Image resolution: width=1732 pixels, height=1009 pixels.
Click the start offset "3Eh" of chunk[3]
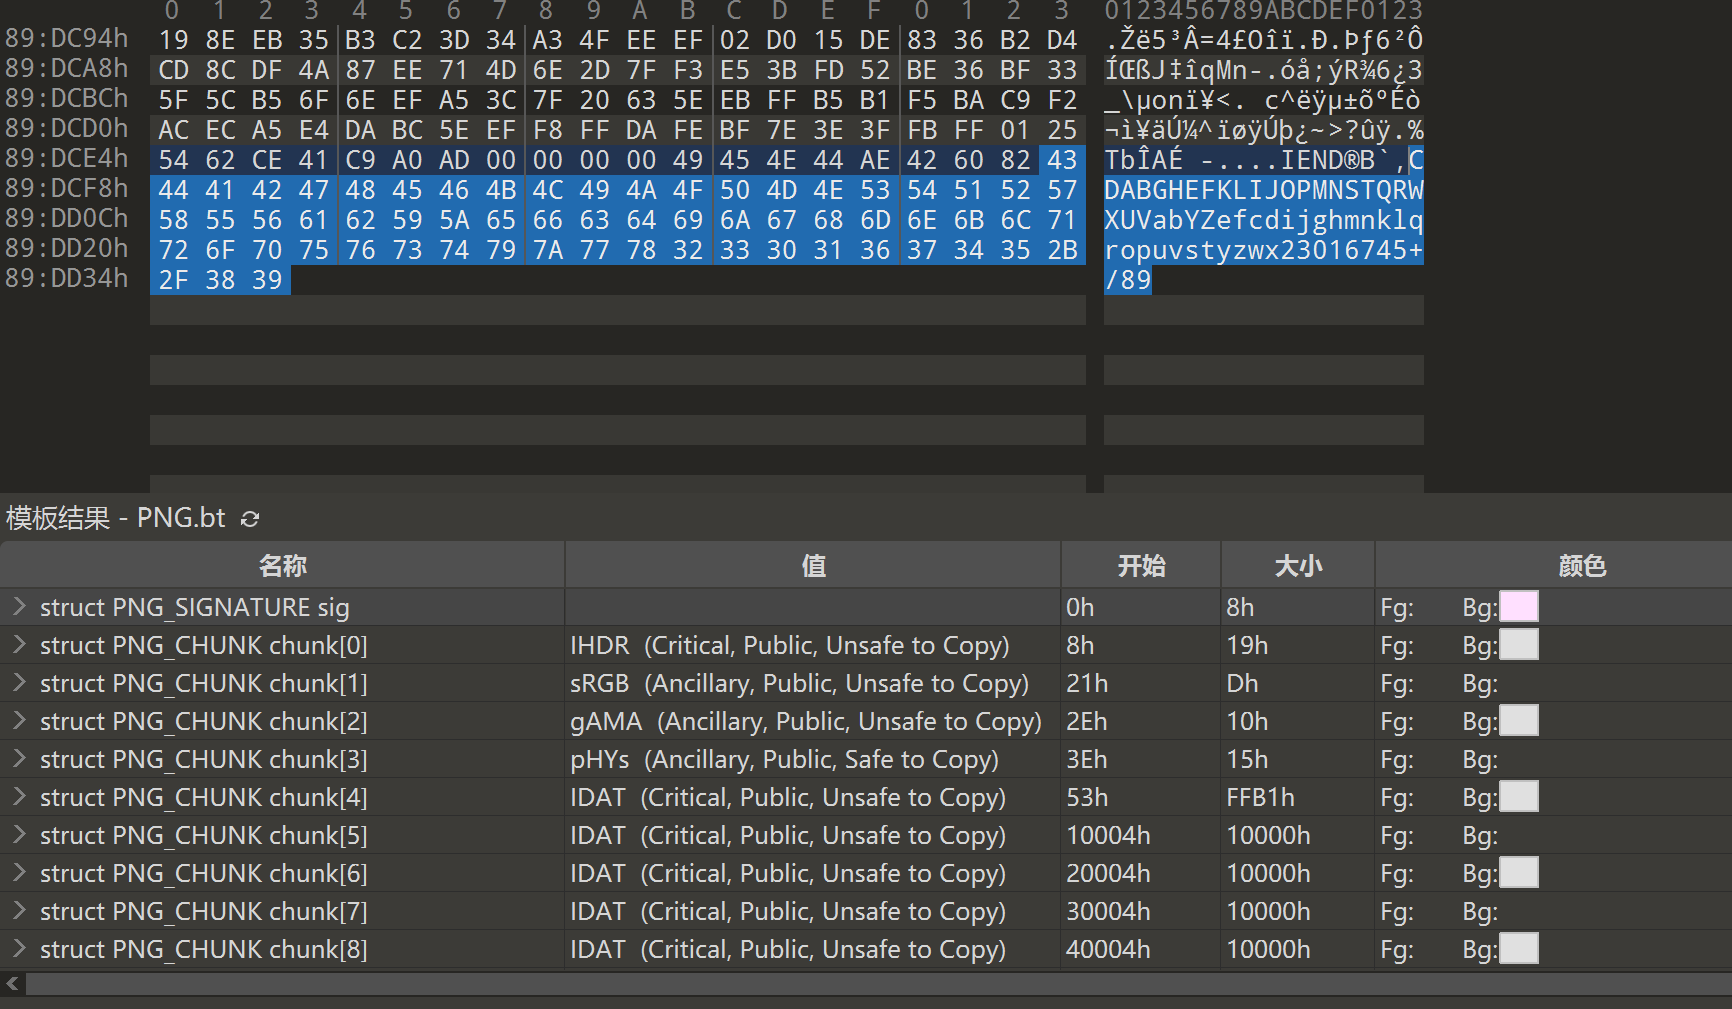pos(1087,759)
